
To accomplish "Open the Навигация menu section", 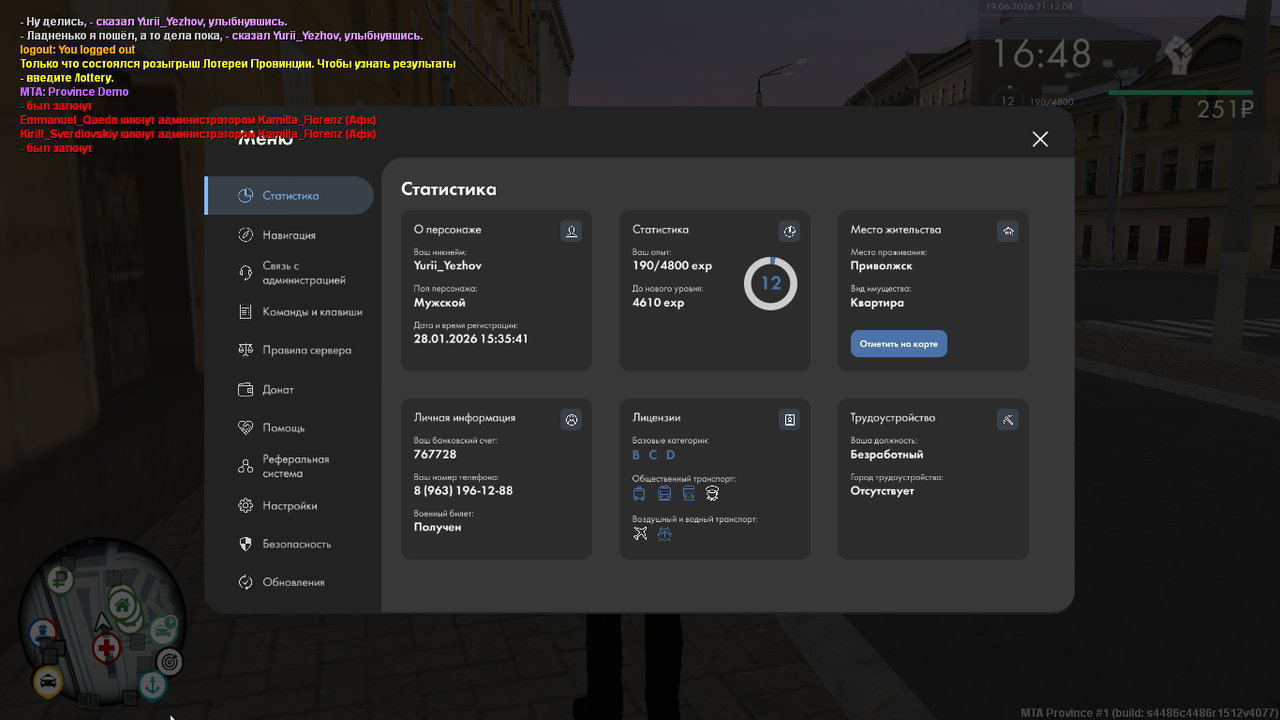I will click(290, 235).
